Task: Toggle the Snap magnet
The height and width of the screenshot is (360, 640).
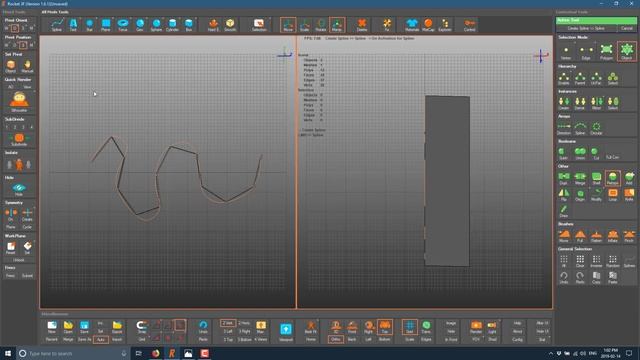Action: point(142,328)
